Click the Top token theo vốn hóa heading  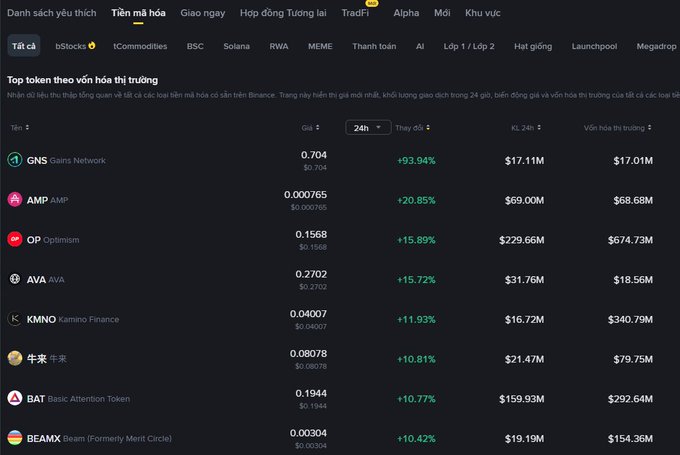point(82,80)
